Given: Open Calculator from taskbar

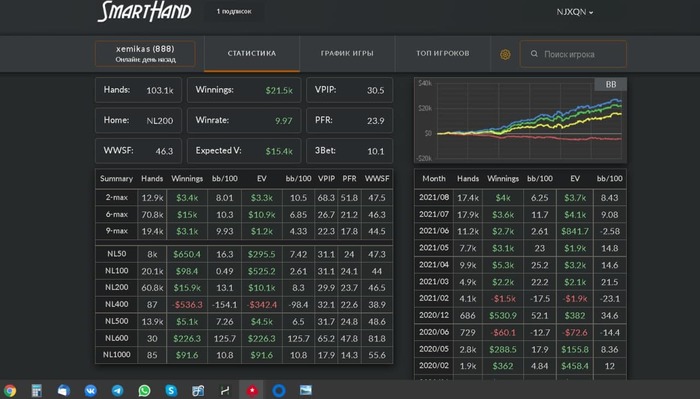Looking at the screenshot, I should coord(37,391).
